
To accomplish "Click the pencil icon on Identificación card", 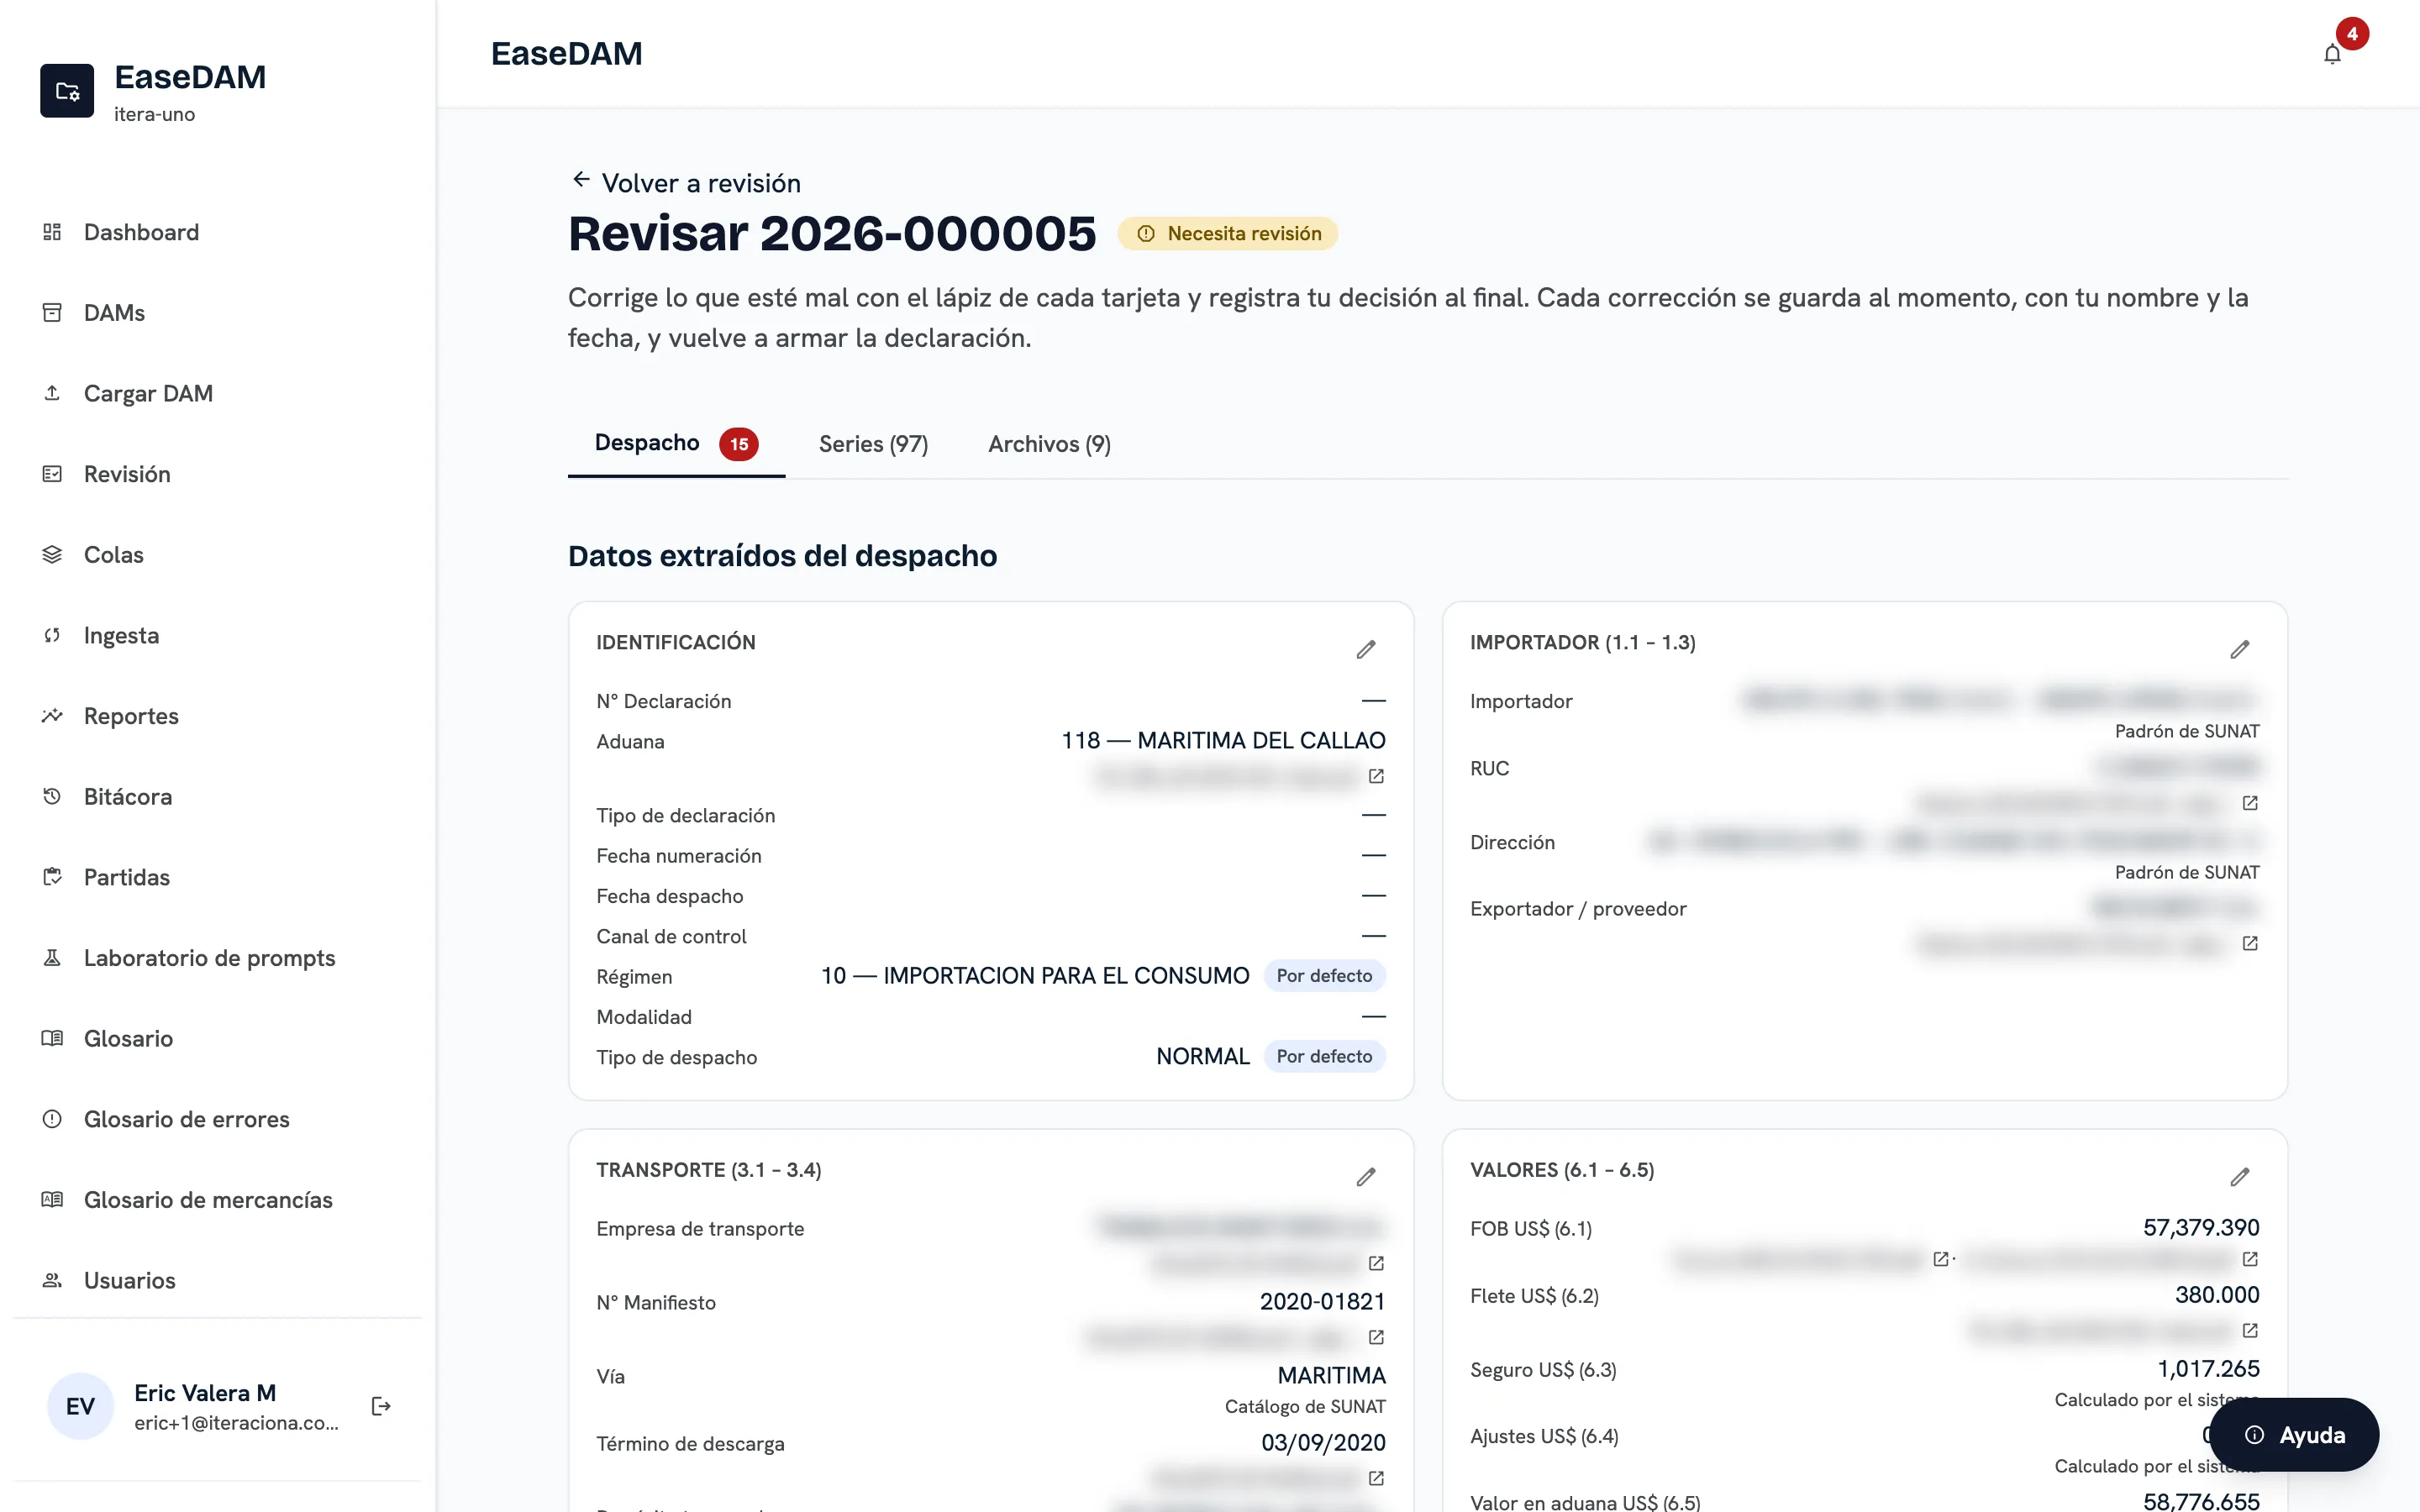I will point(1366,650).
